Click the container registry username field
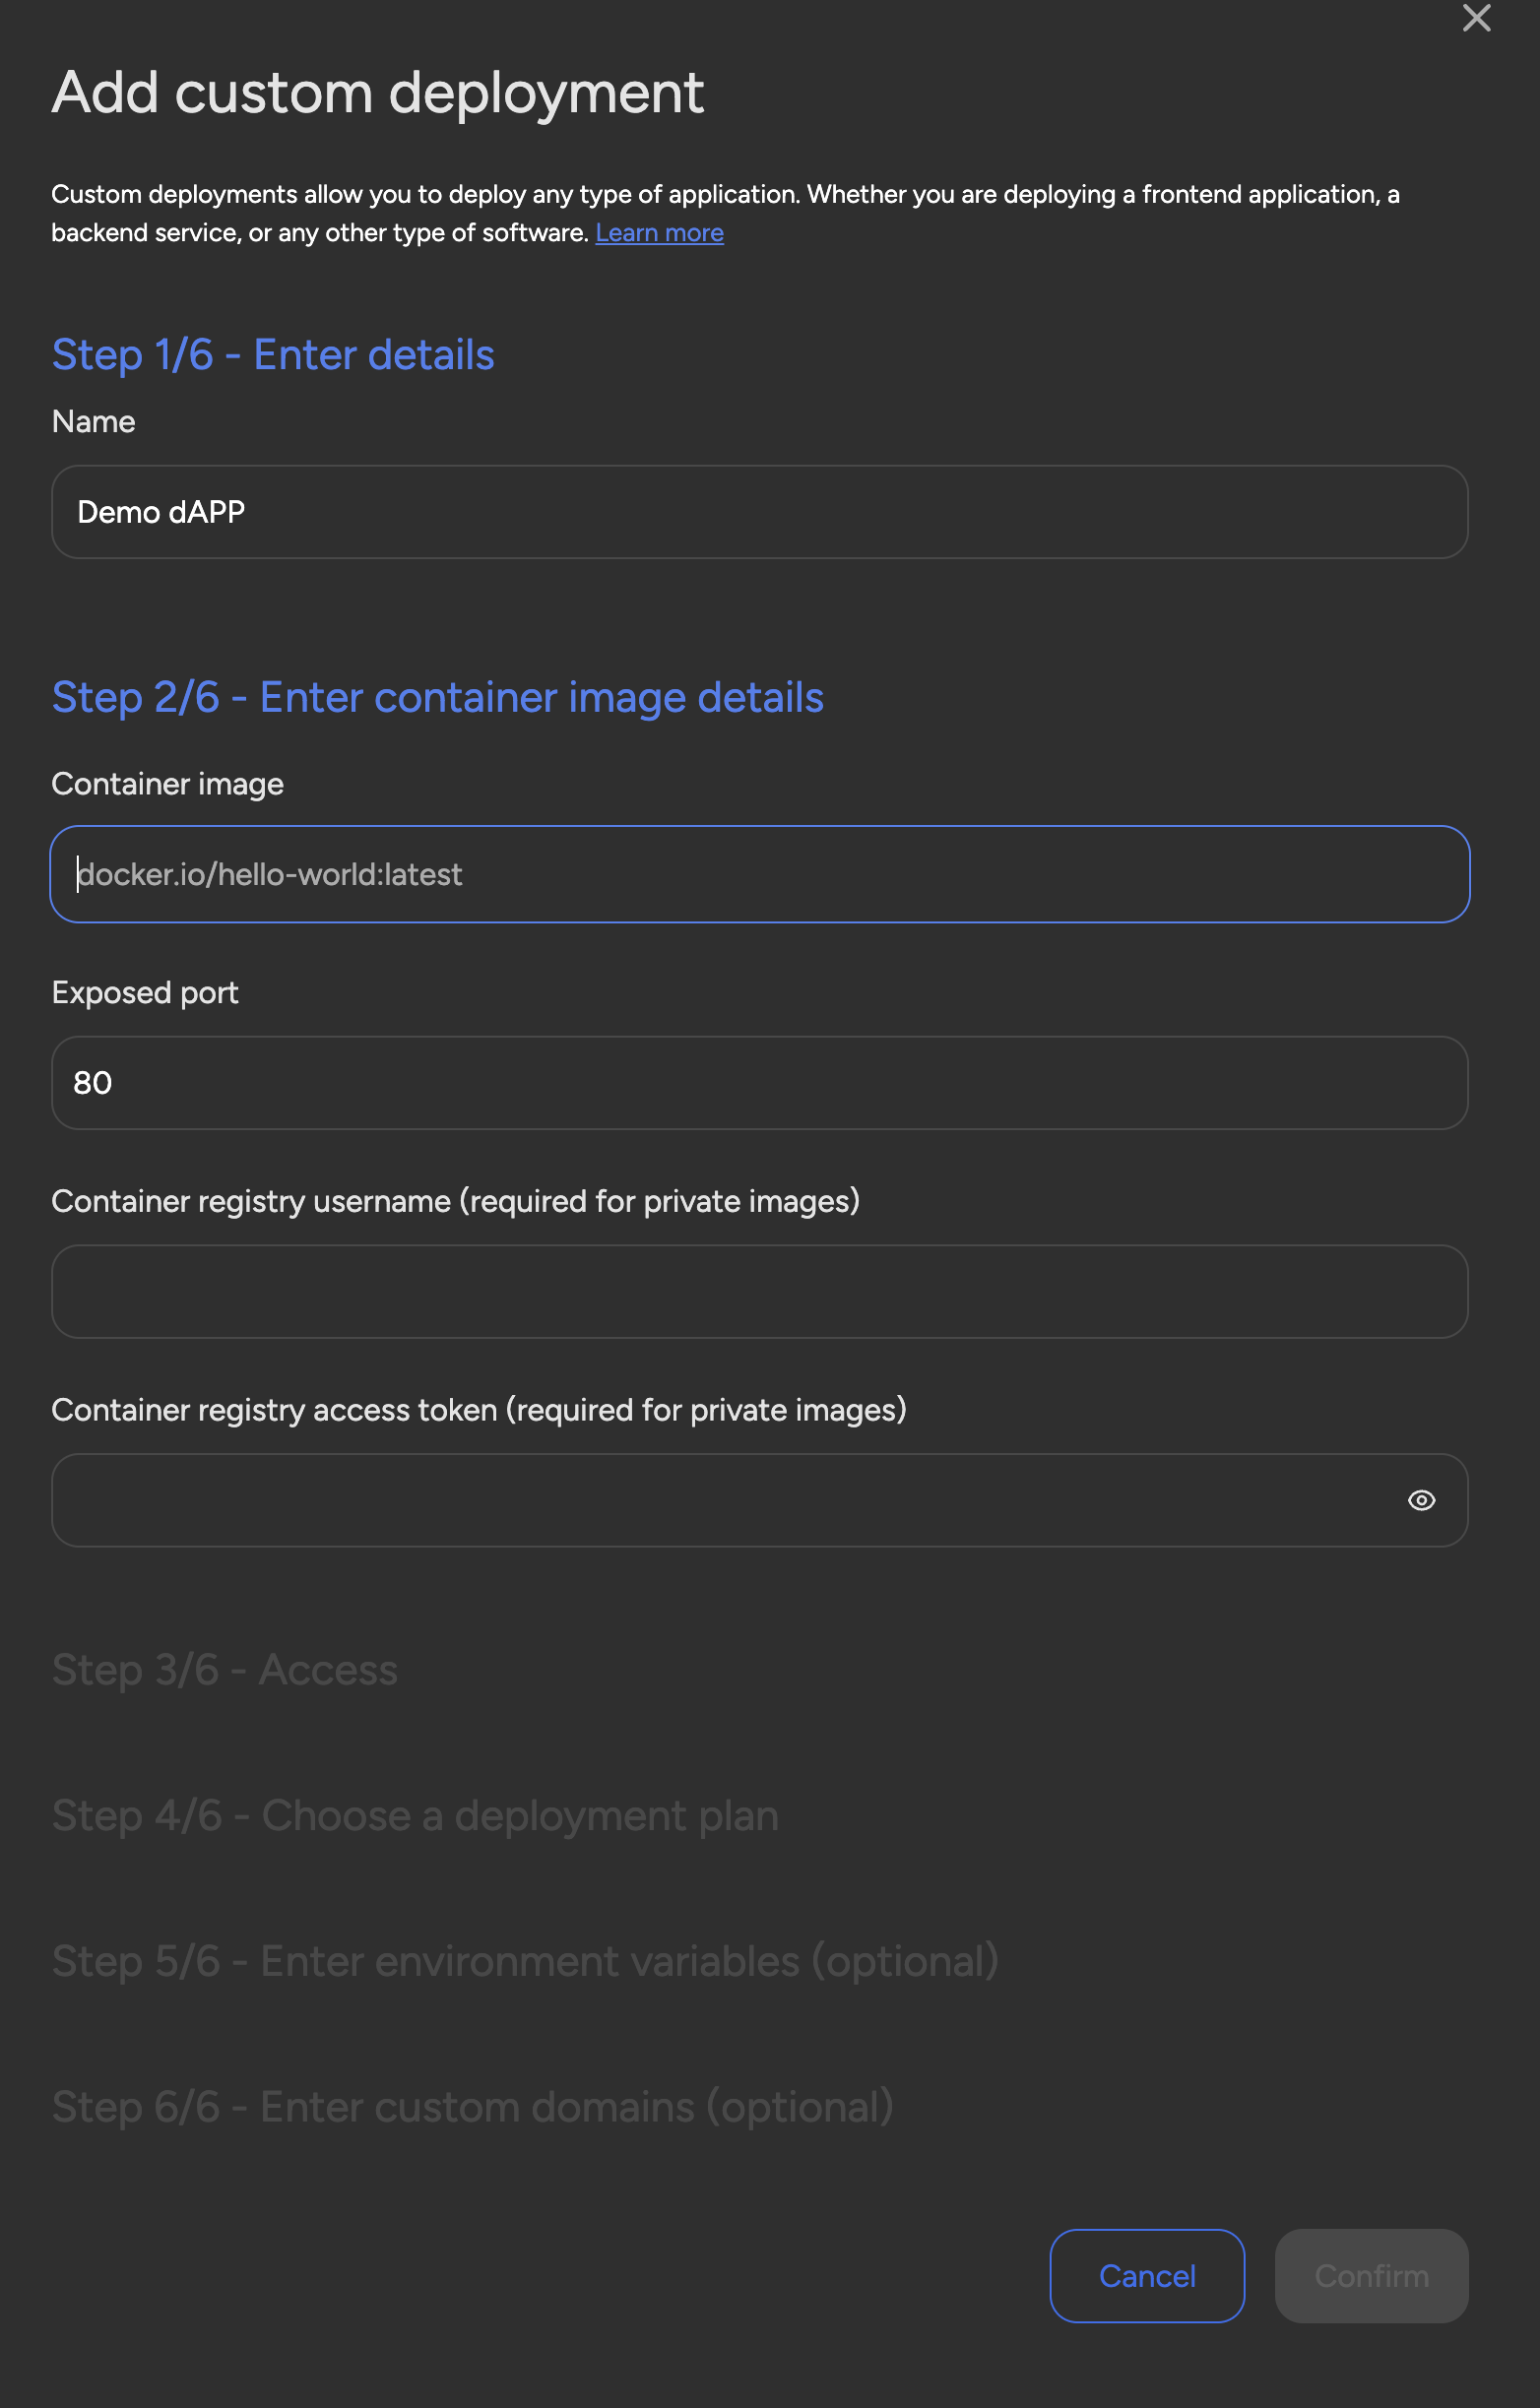Image resolution: width=1540 pixels, height=2408 pixels. click(760, 1291)
